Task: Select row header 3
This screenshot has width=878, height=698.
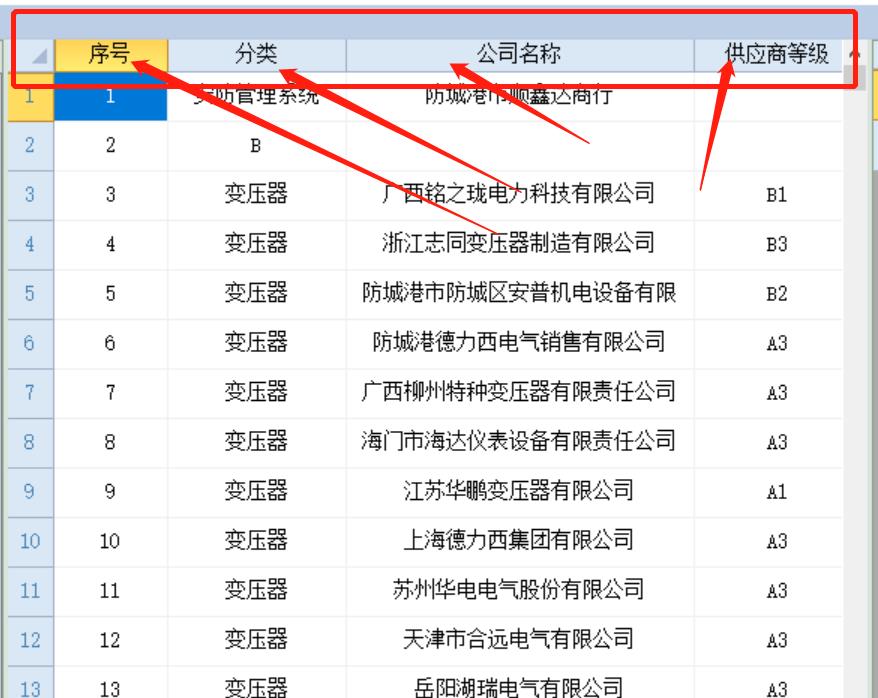Action: coord(30,195)
